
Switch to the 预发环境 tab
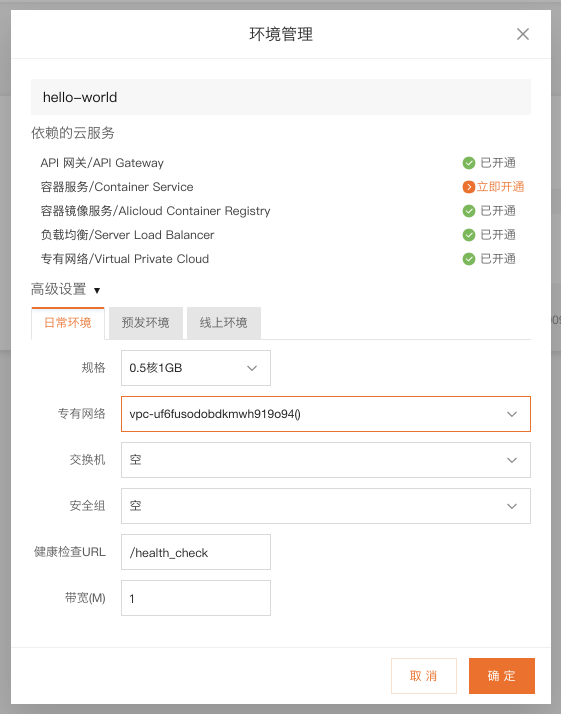146,323
